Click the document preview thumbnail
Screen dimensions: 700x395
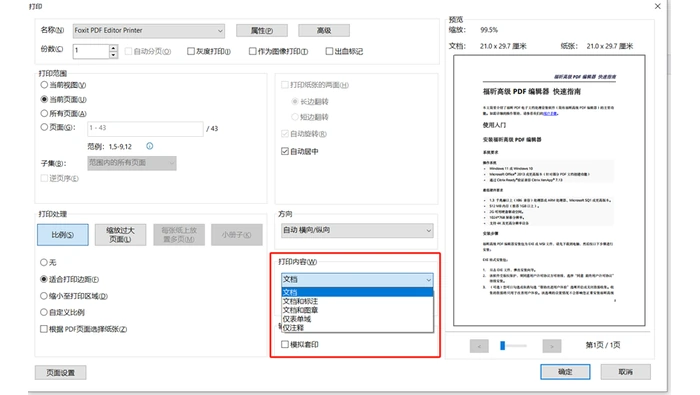click(x=549, y=191)
